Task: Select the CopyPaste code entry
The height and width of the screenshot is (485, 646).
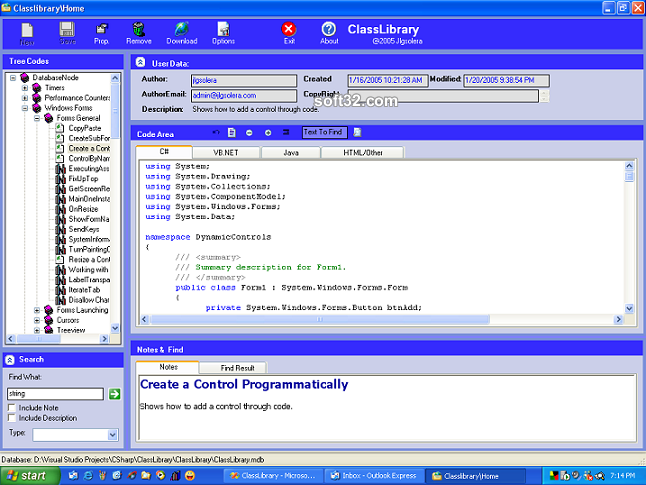Action: pos(84,128)
